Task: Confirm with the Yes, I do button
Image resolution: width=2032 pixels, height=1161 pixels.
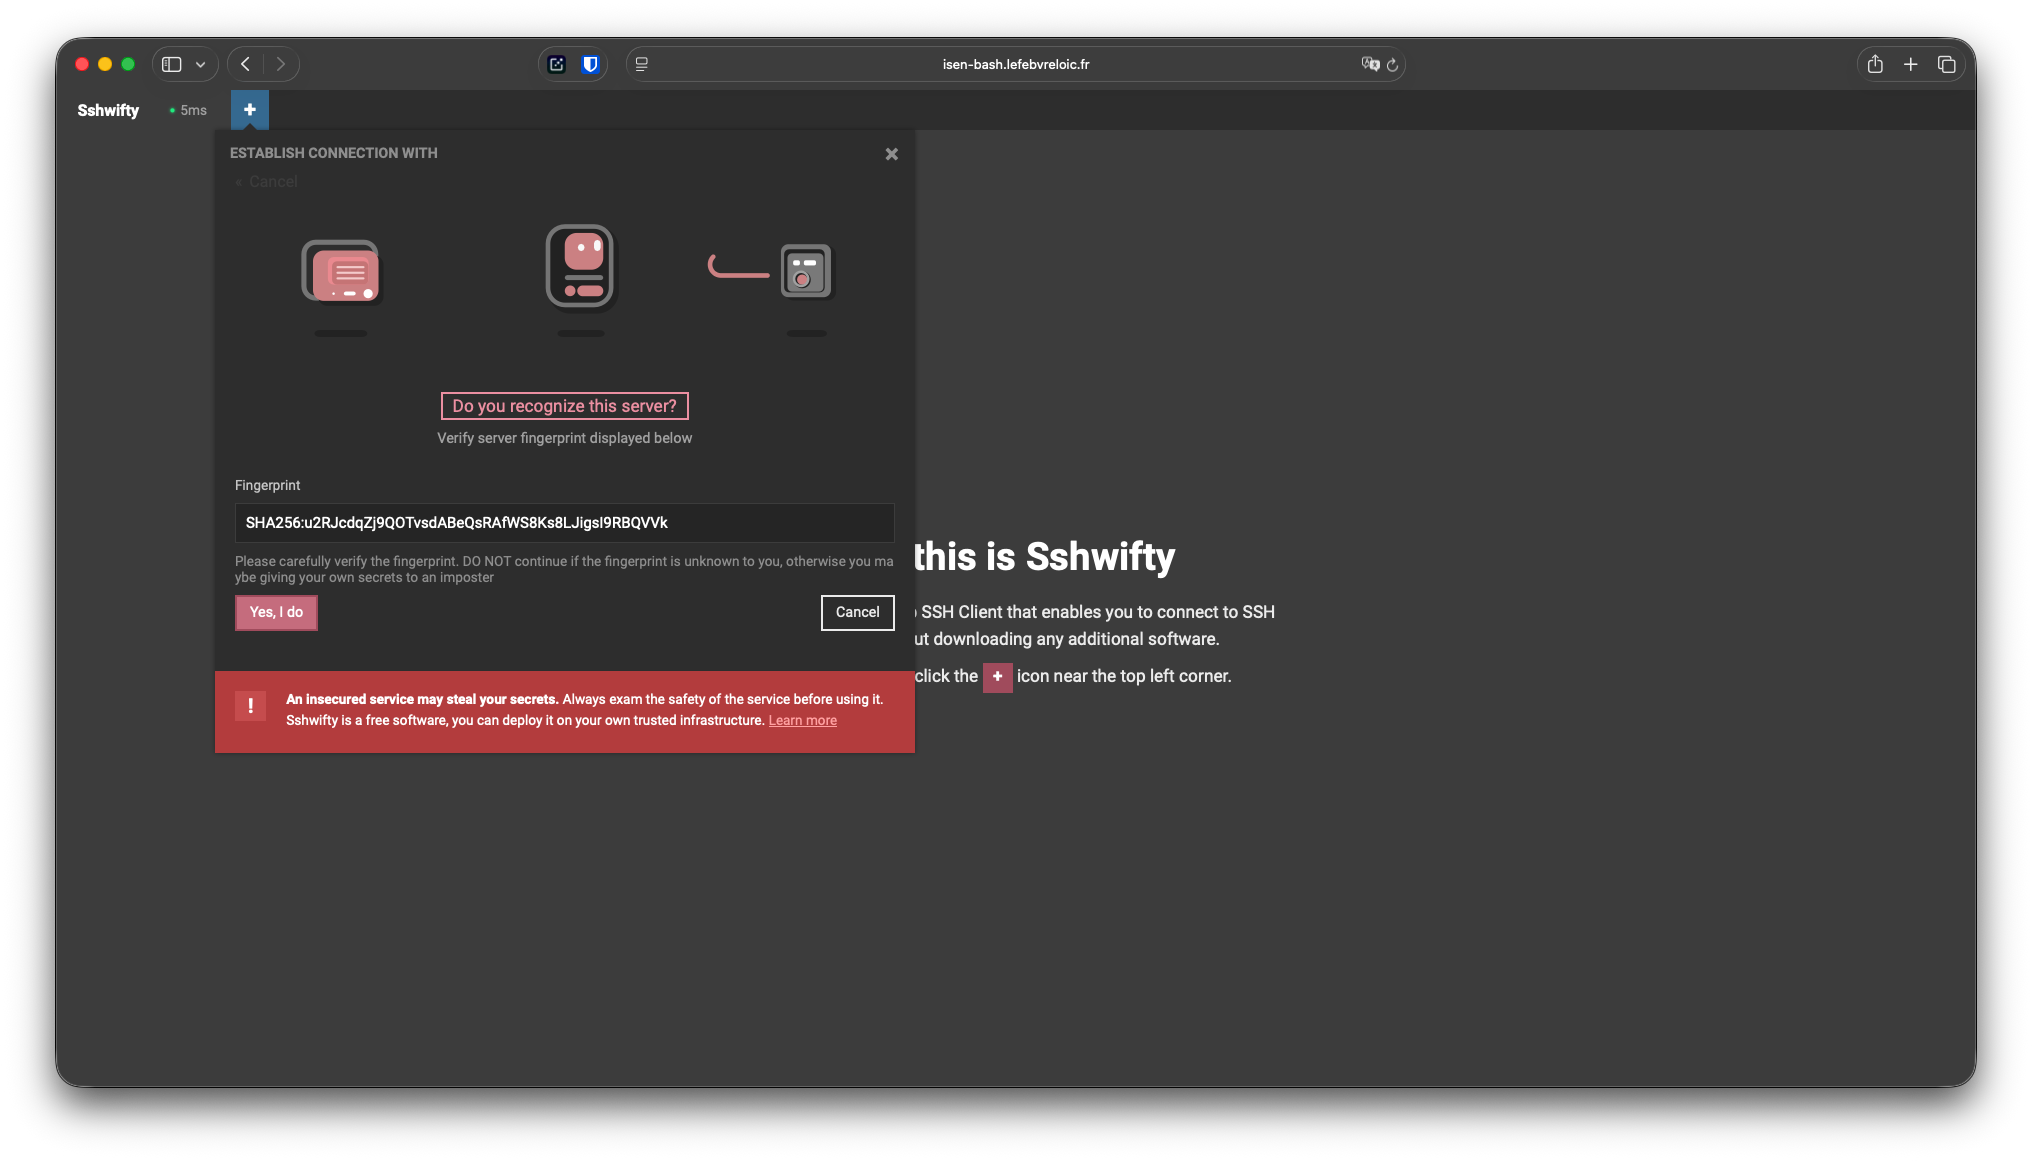Action: pyautogui.click(x=276, y=612)
